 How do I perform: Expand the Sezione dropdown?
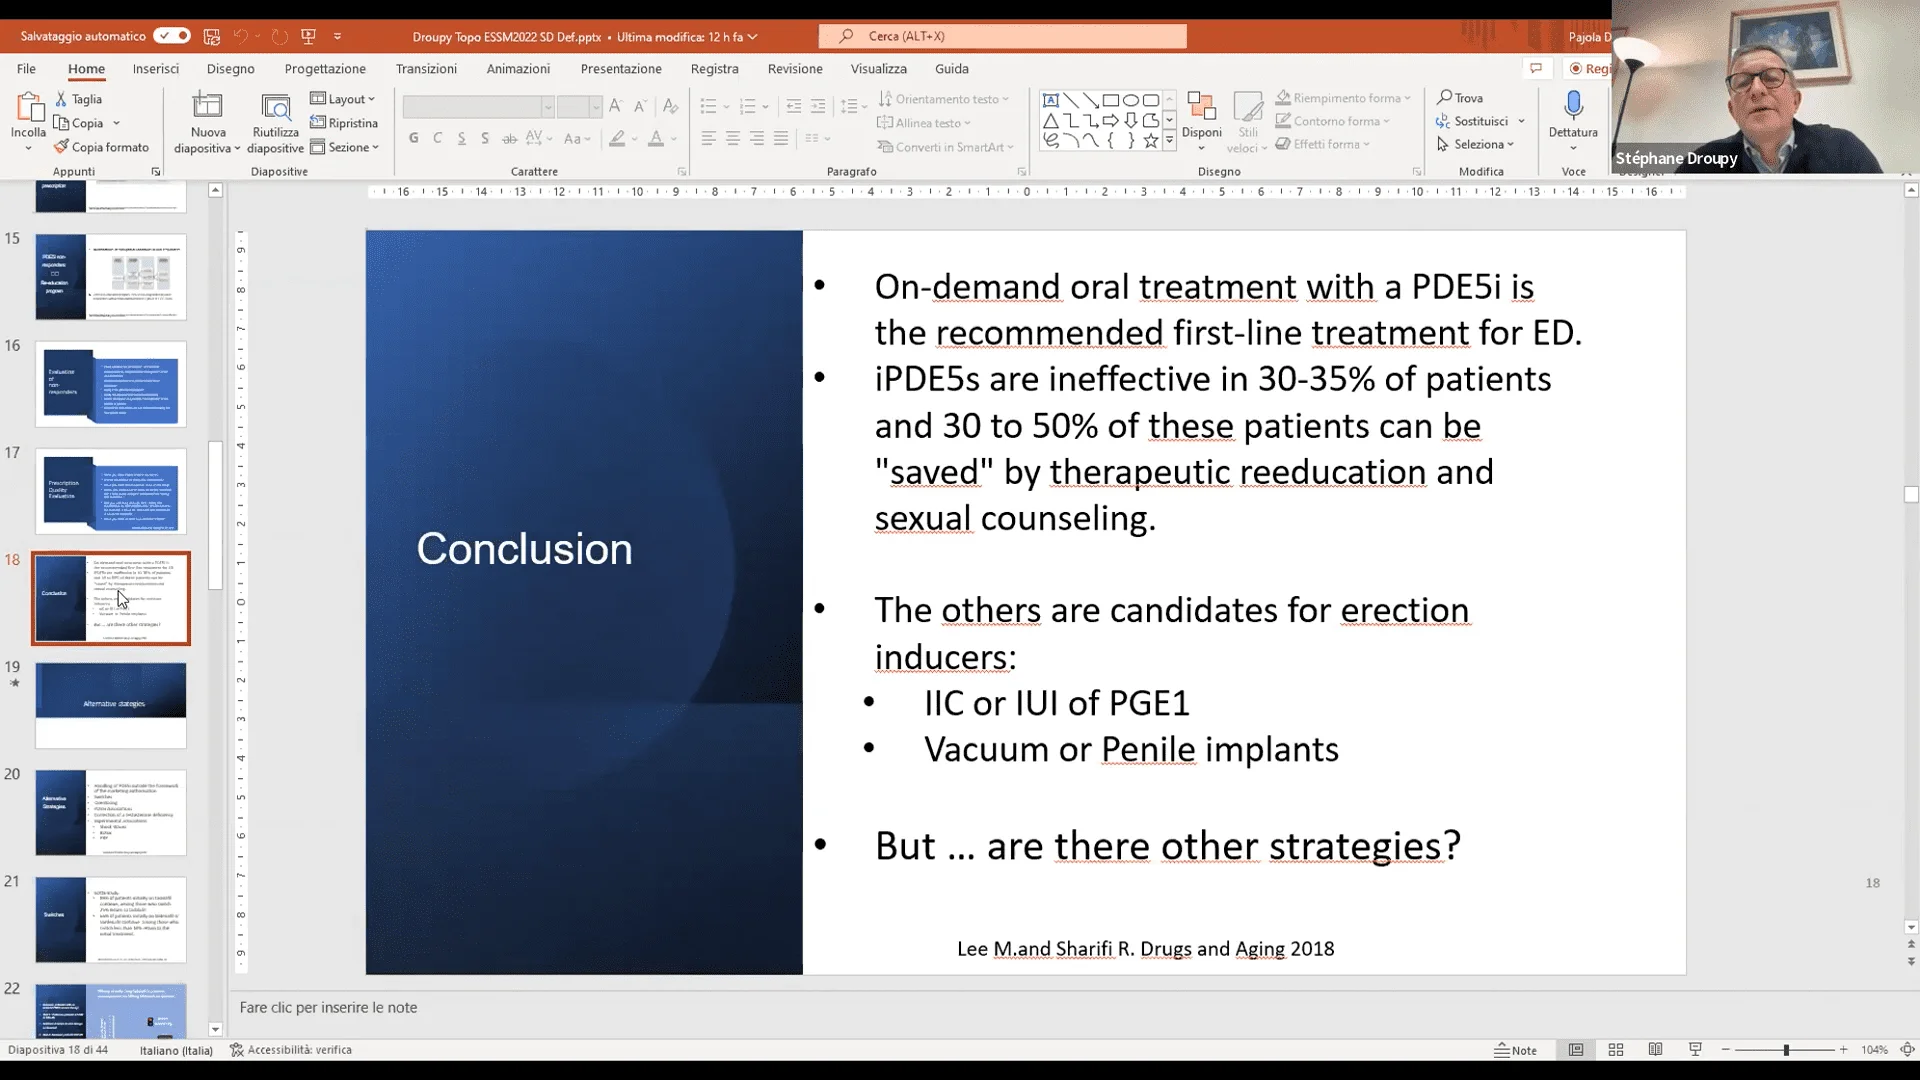[345, 147]
